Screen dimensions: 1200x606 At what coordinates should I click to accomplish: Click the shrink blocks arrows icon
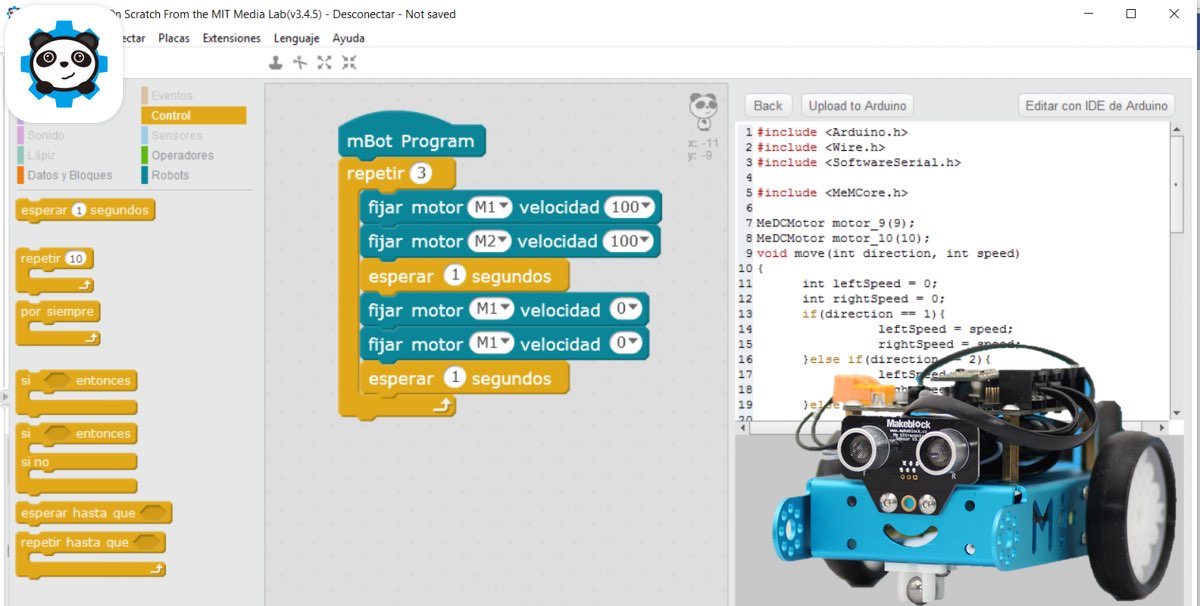click(349, 62)
